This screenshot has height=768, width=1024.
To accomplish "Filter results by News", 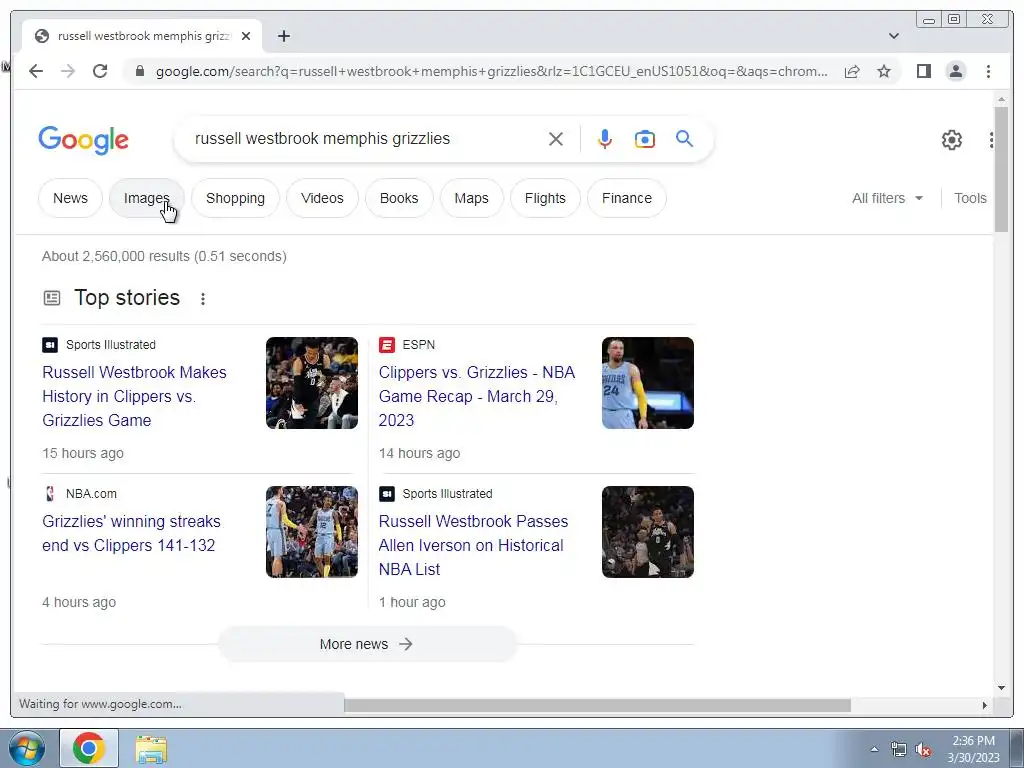I will coord(71,198).
